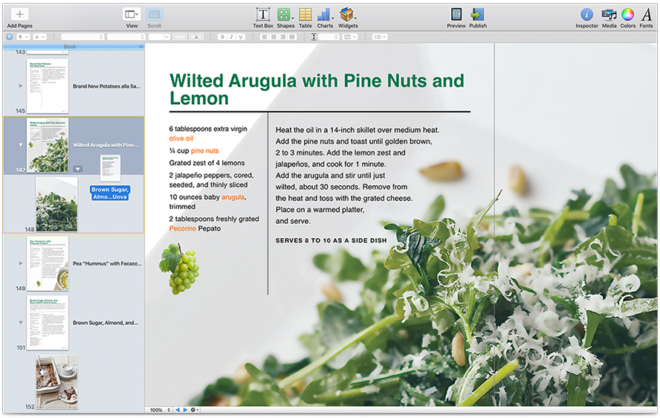660x418 pixels.
Task: Select page 152 dessert photo thumbnail
Action: (x=56, y=382)
